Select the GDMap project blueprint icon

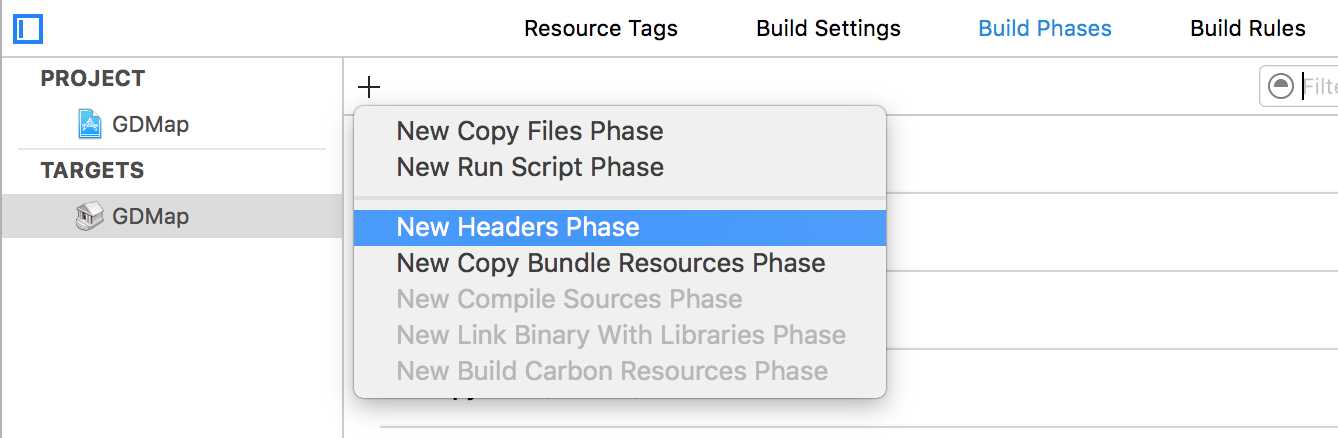pos(90,124)
